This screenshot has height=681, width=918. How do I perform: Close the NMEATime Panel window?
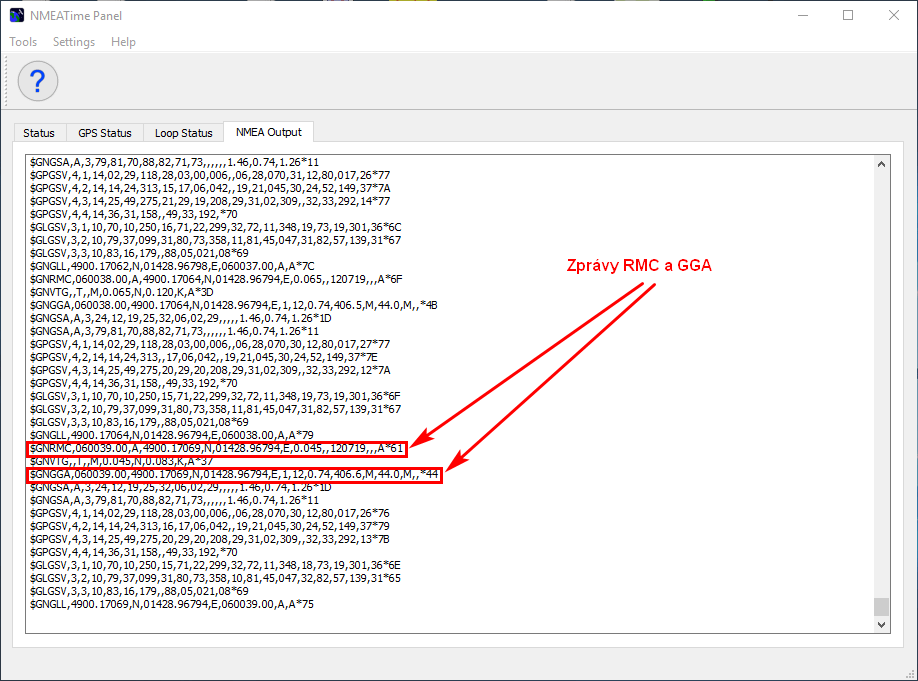894,16
